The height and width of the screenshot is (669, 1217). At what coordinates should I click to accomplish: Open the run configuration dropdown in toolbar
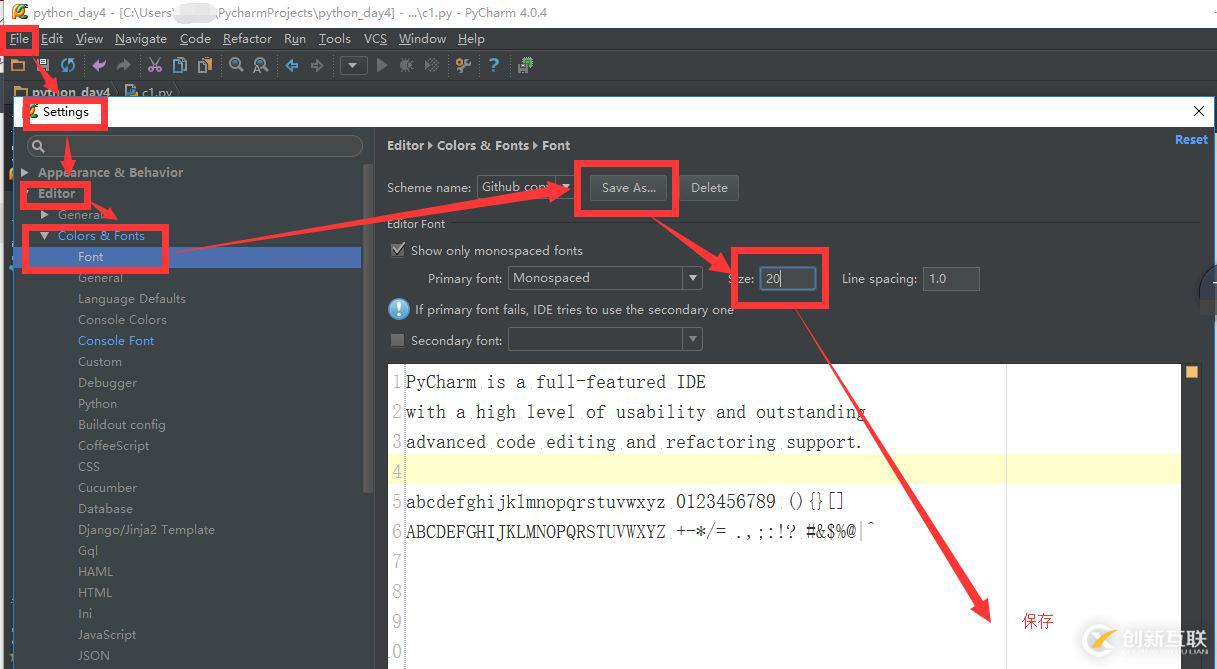coord(353,66)
